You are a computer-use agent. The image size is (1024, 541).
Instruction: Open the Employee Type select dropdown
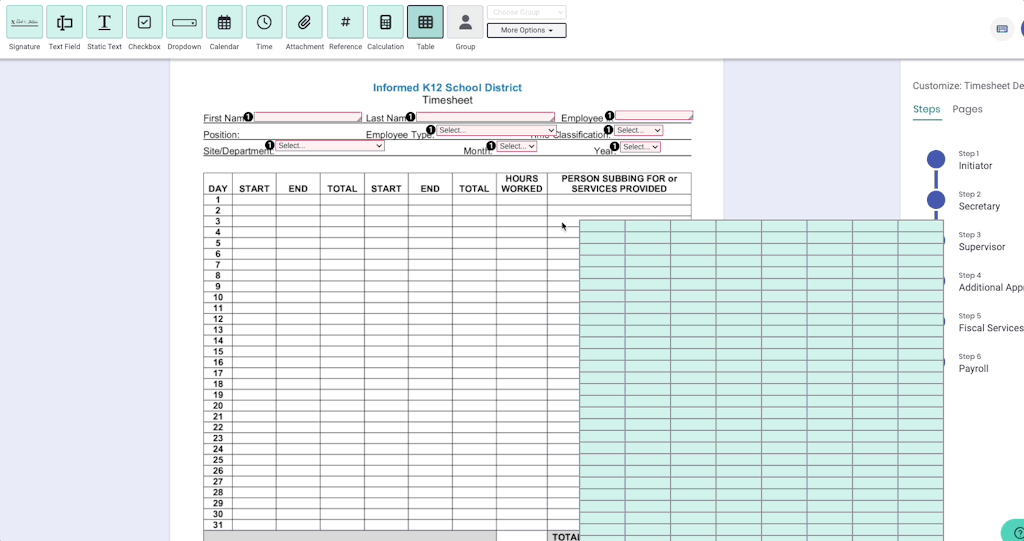(x=496, y=131)
